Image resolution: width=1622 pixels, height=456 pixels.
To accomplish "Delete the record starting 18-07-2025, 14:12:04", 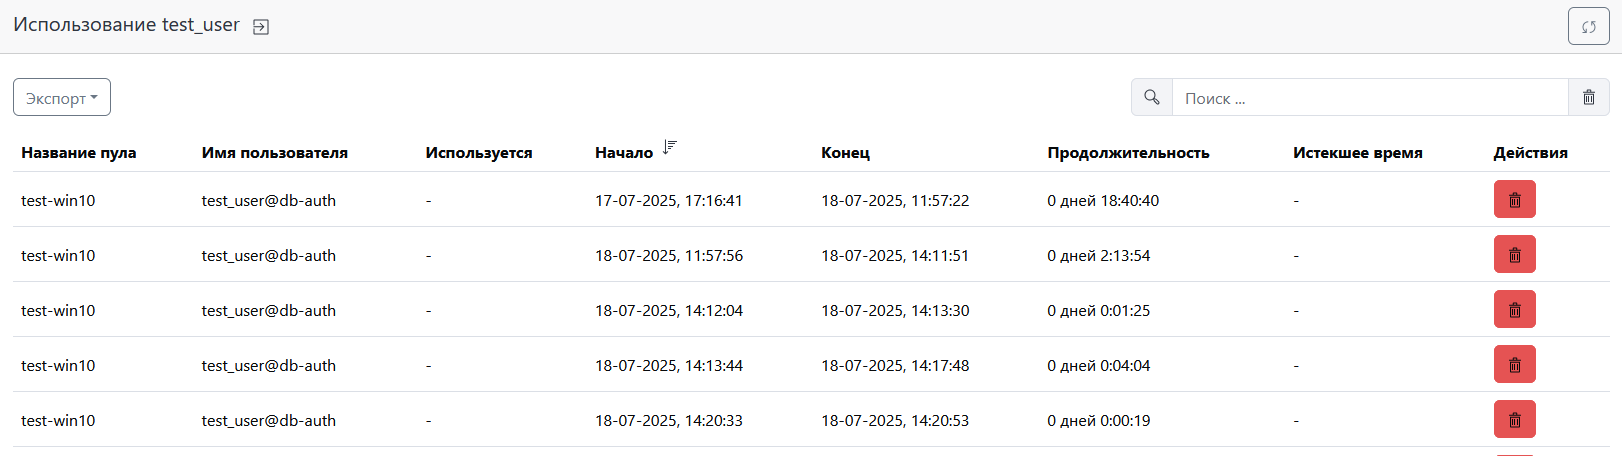I will [1514, 310].
